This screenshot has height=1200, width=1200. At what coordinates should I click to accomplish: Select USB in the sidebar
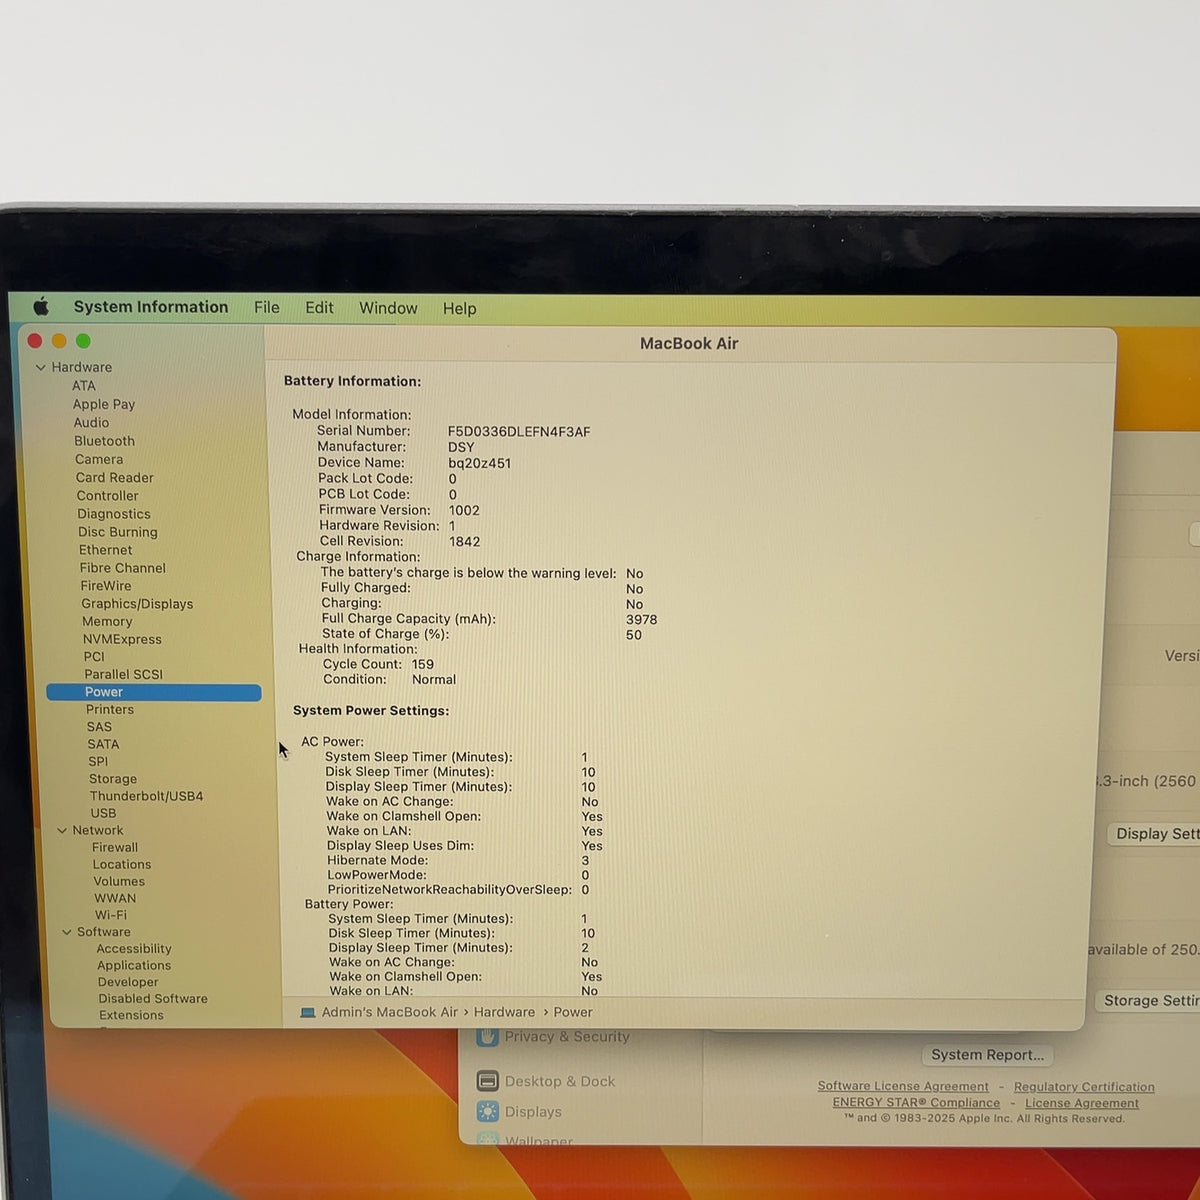[103, 813]
